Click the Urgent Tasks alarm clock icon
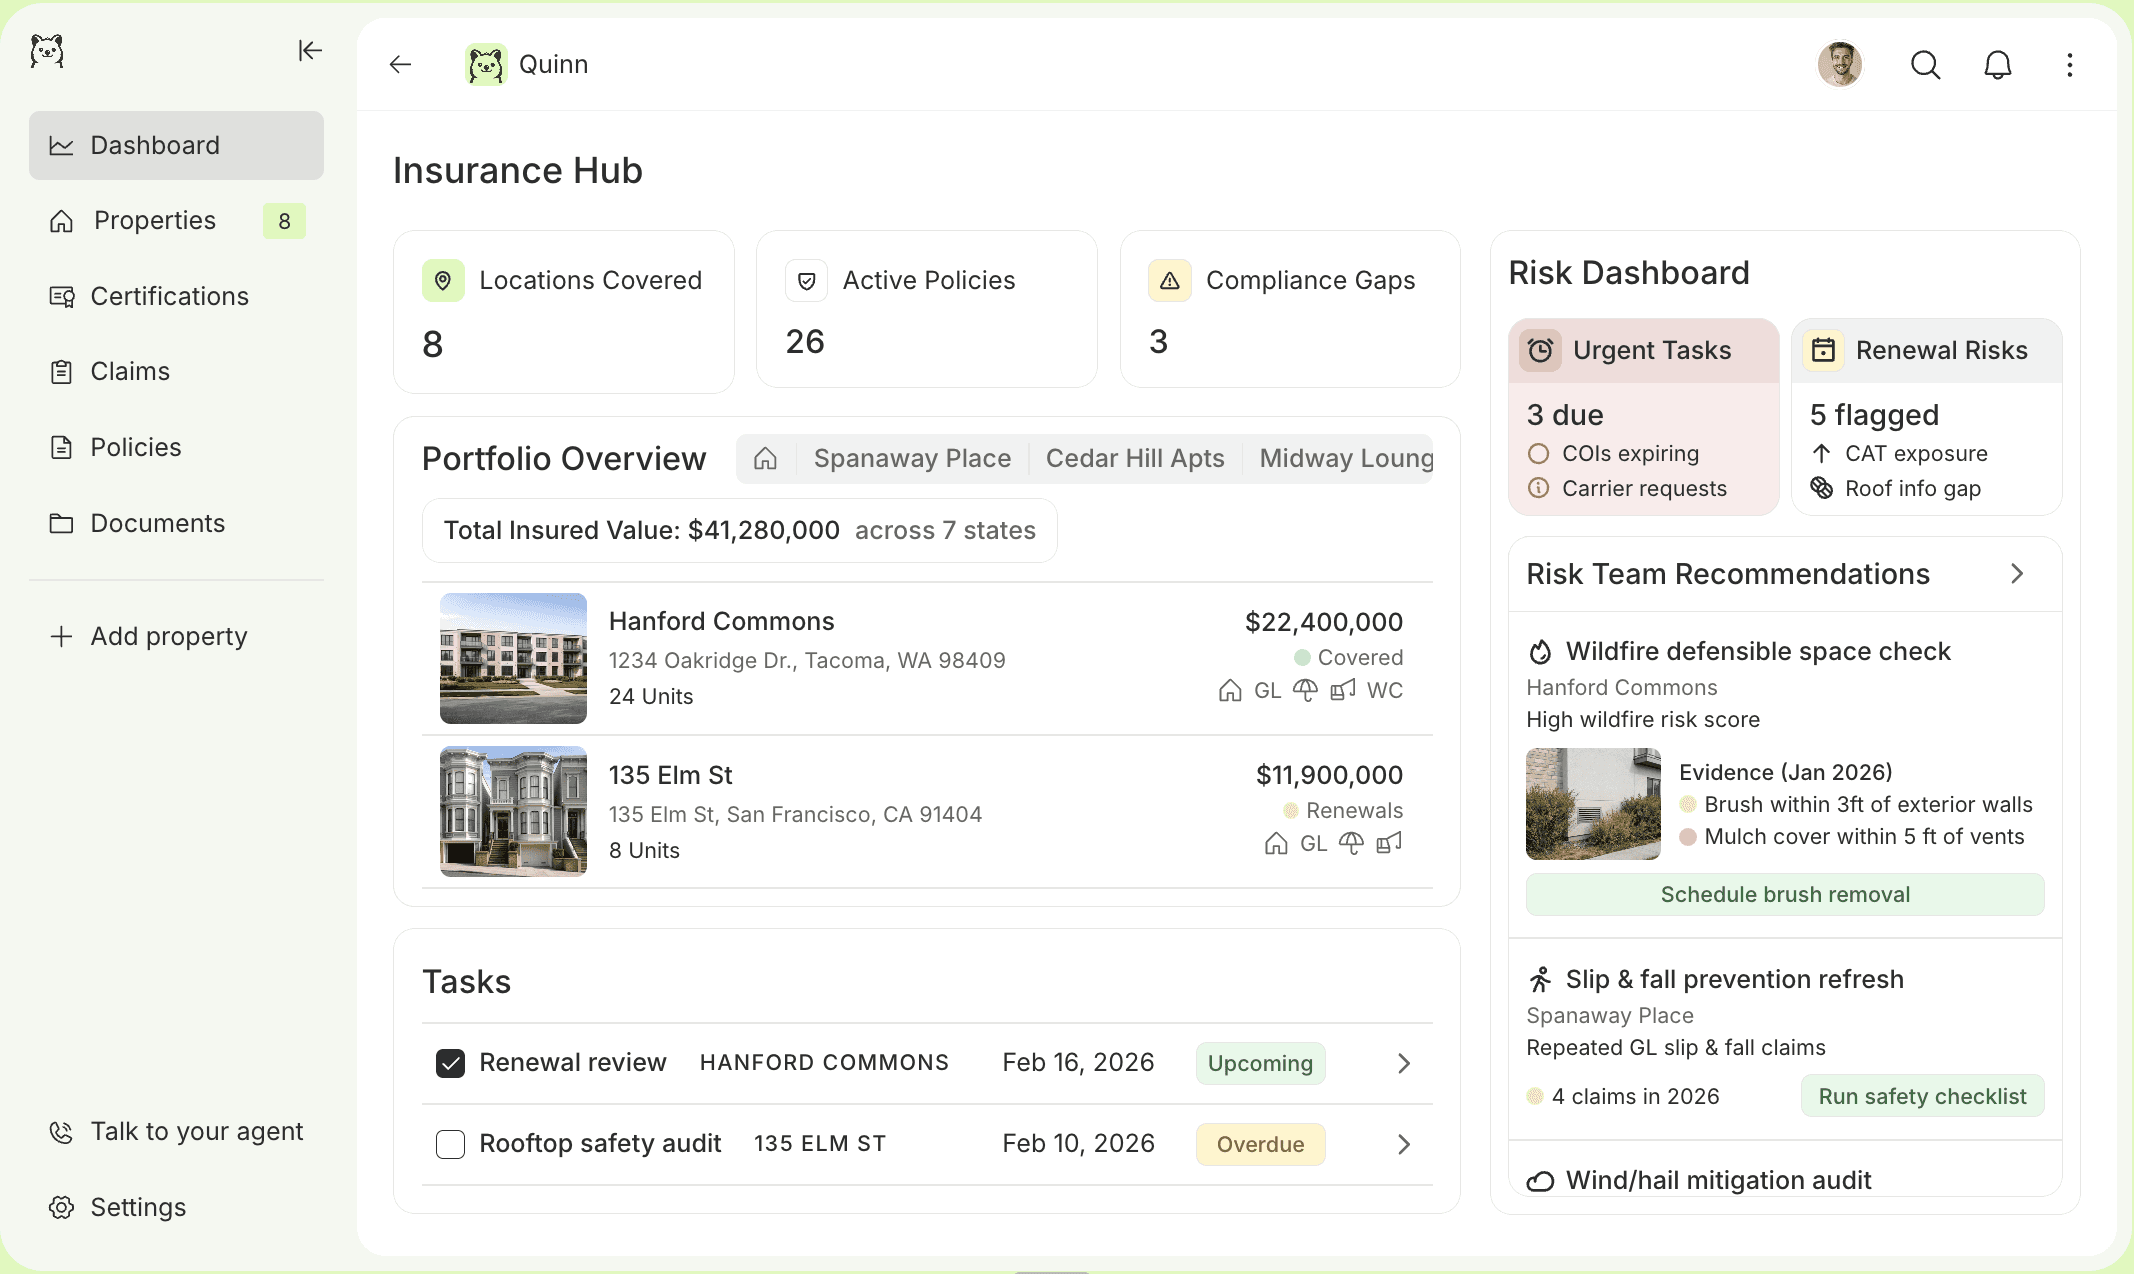The image size is (2134, 1274). tap(1540, 351)
